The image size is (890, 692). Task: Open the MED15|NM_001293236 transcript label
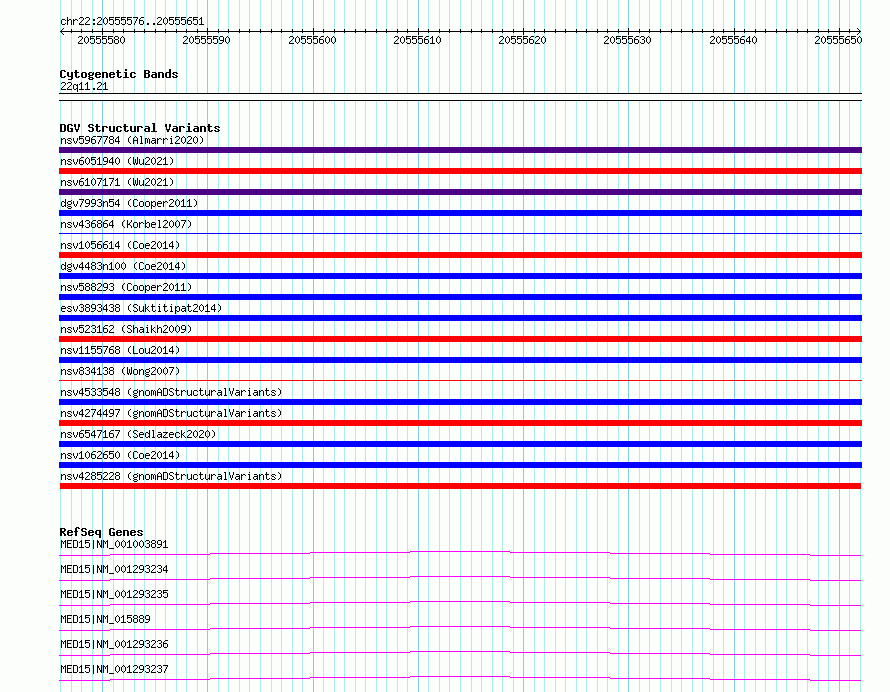[x=114, y=644]
